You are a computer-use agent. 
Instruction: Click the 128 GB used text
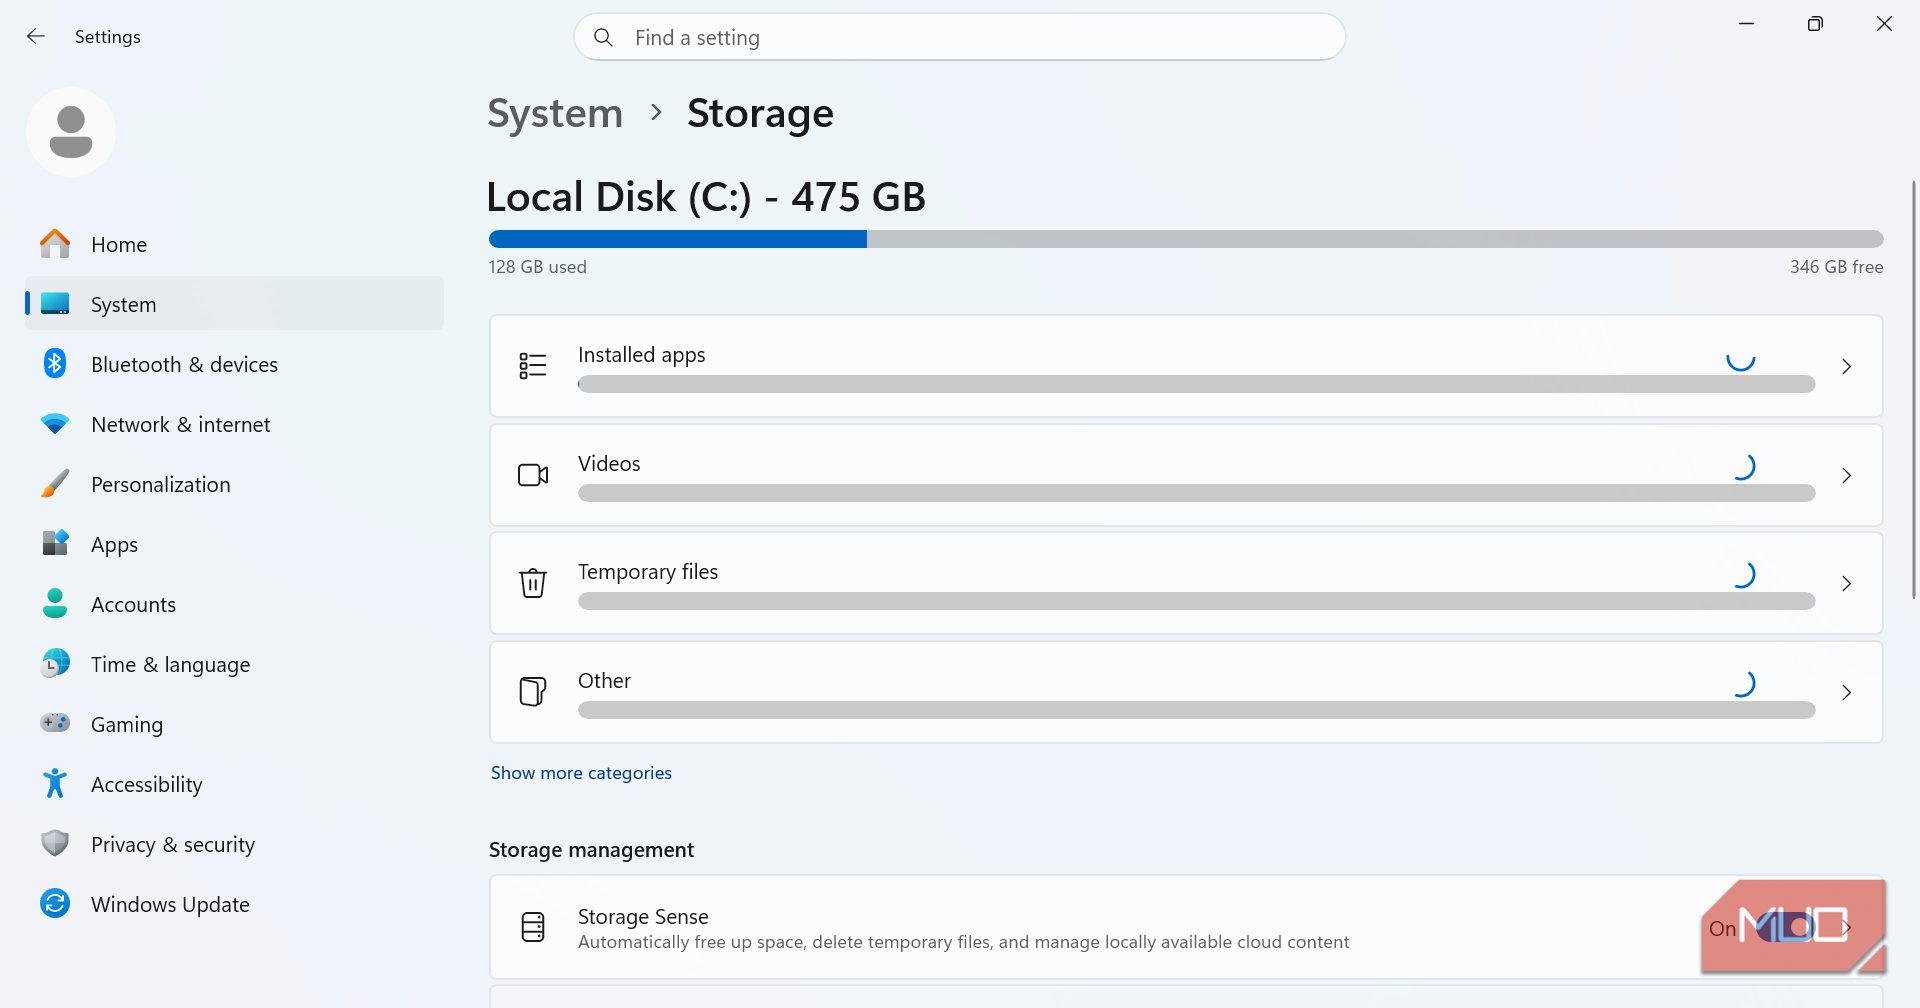point(538,267)
